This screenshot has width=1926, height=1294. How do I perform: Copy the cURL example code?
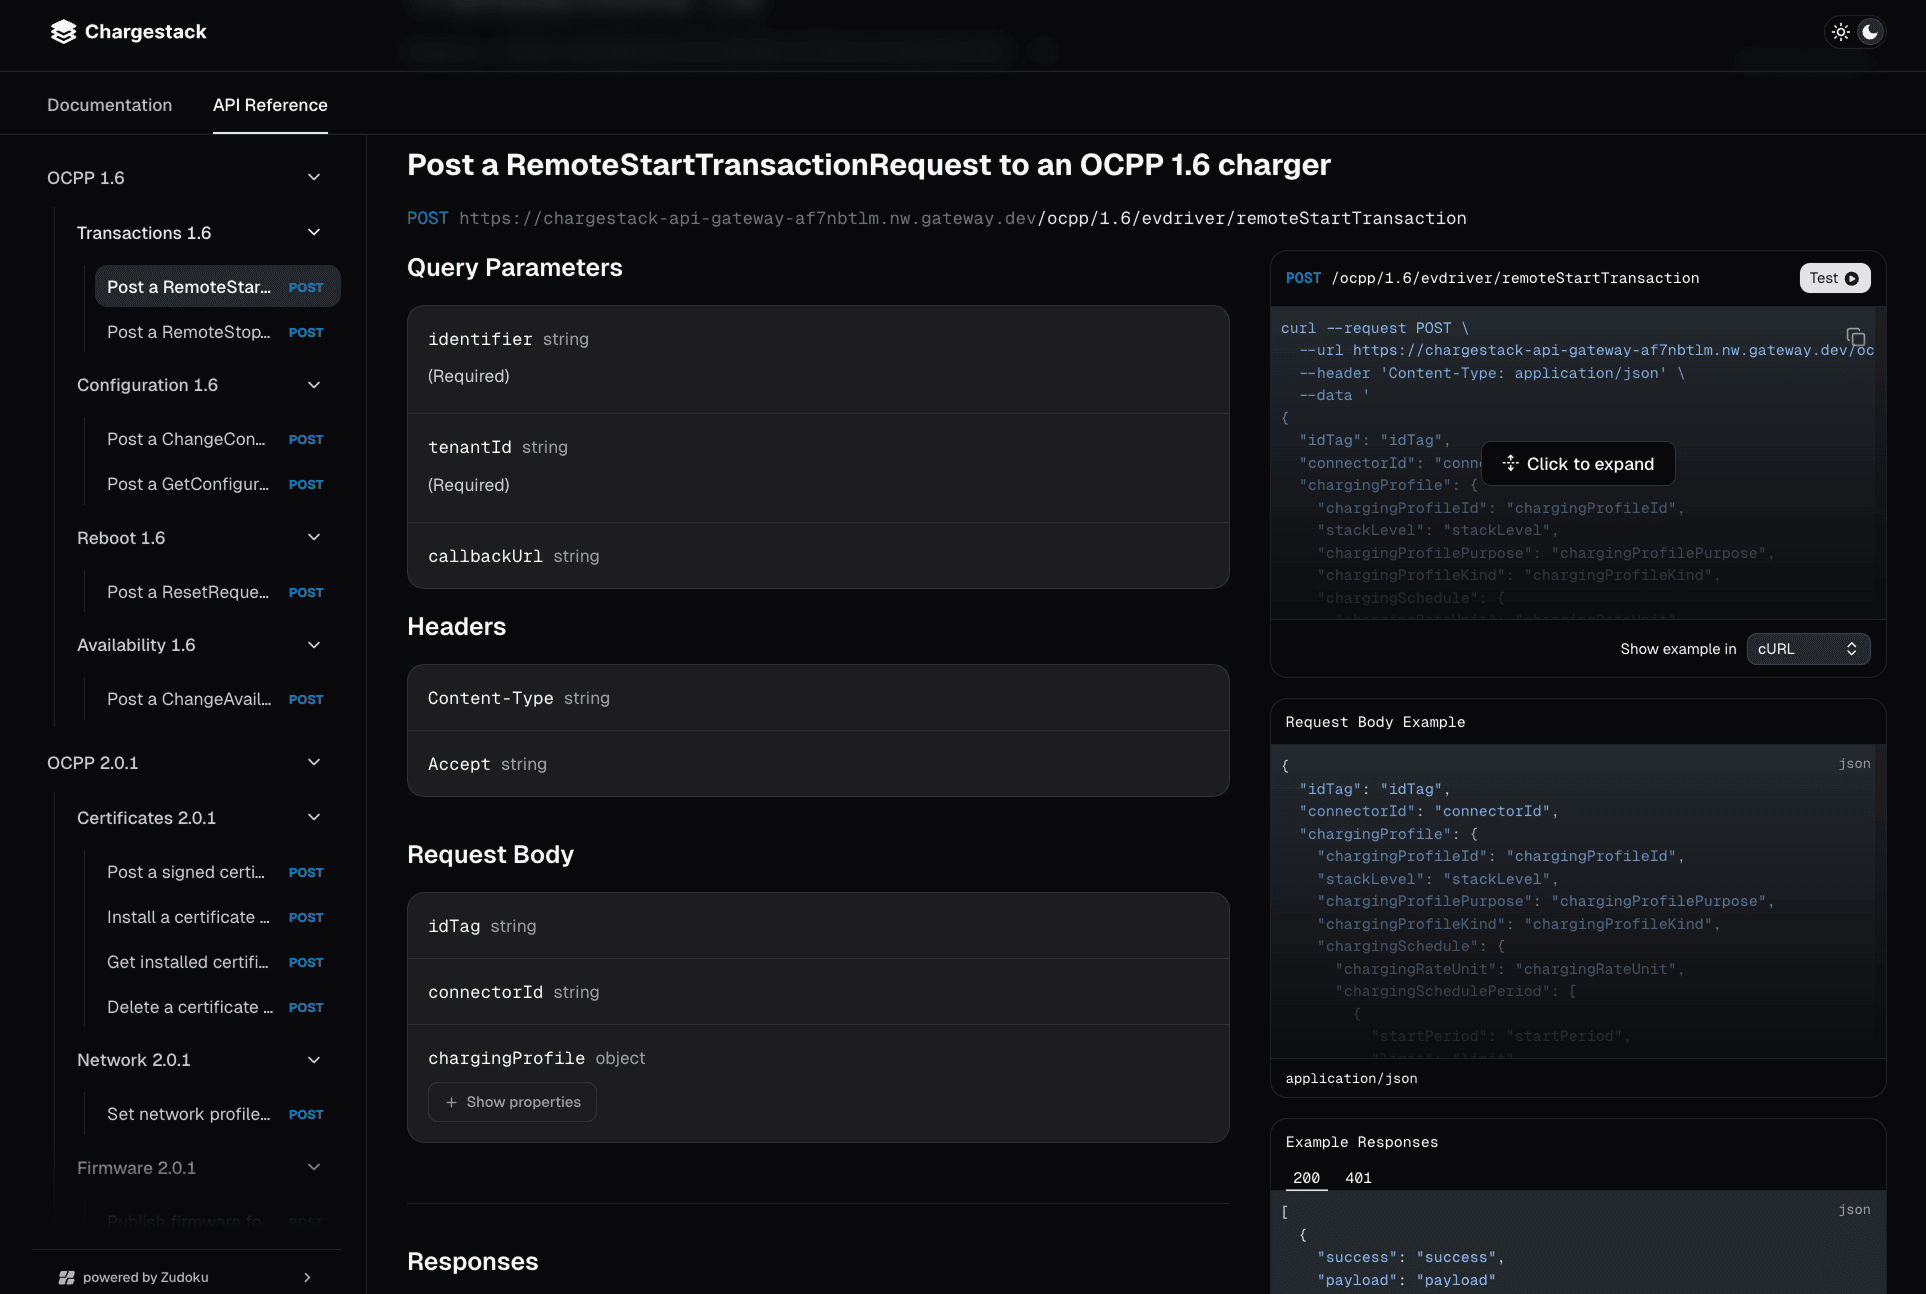click(x=1855, y=337)
